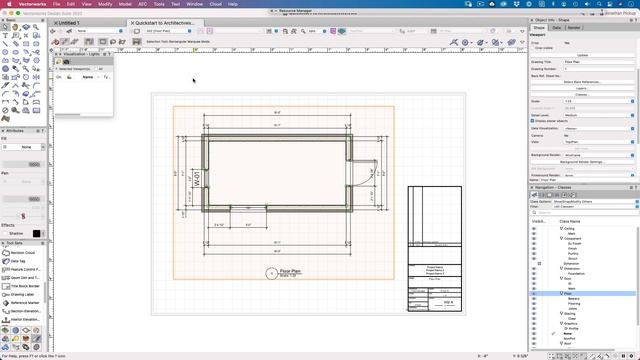Toggle visibility of Foundation class
Viewport: 640px width, 360px height.
[x=534, y=273]
